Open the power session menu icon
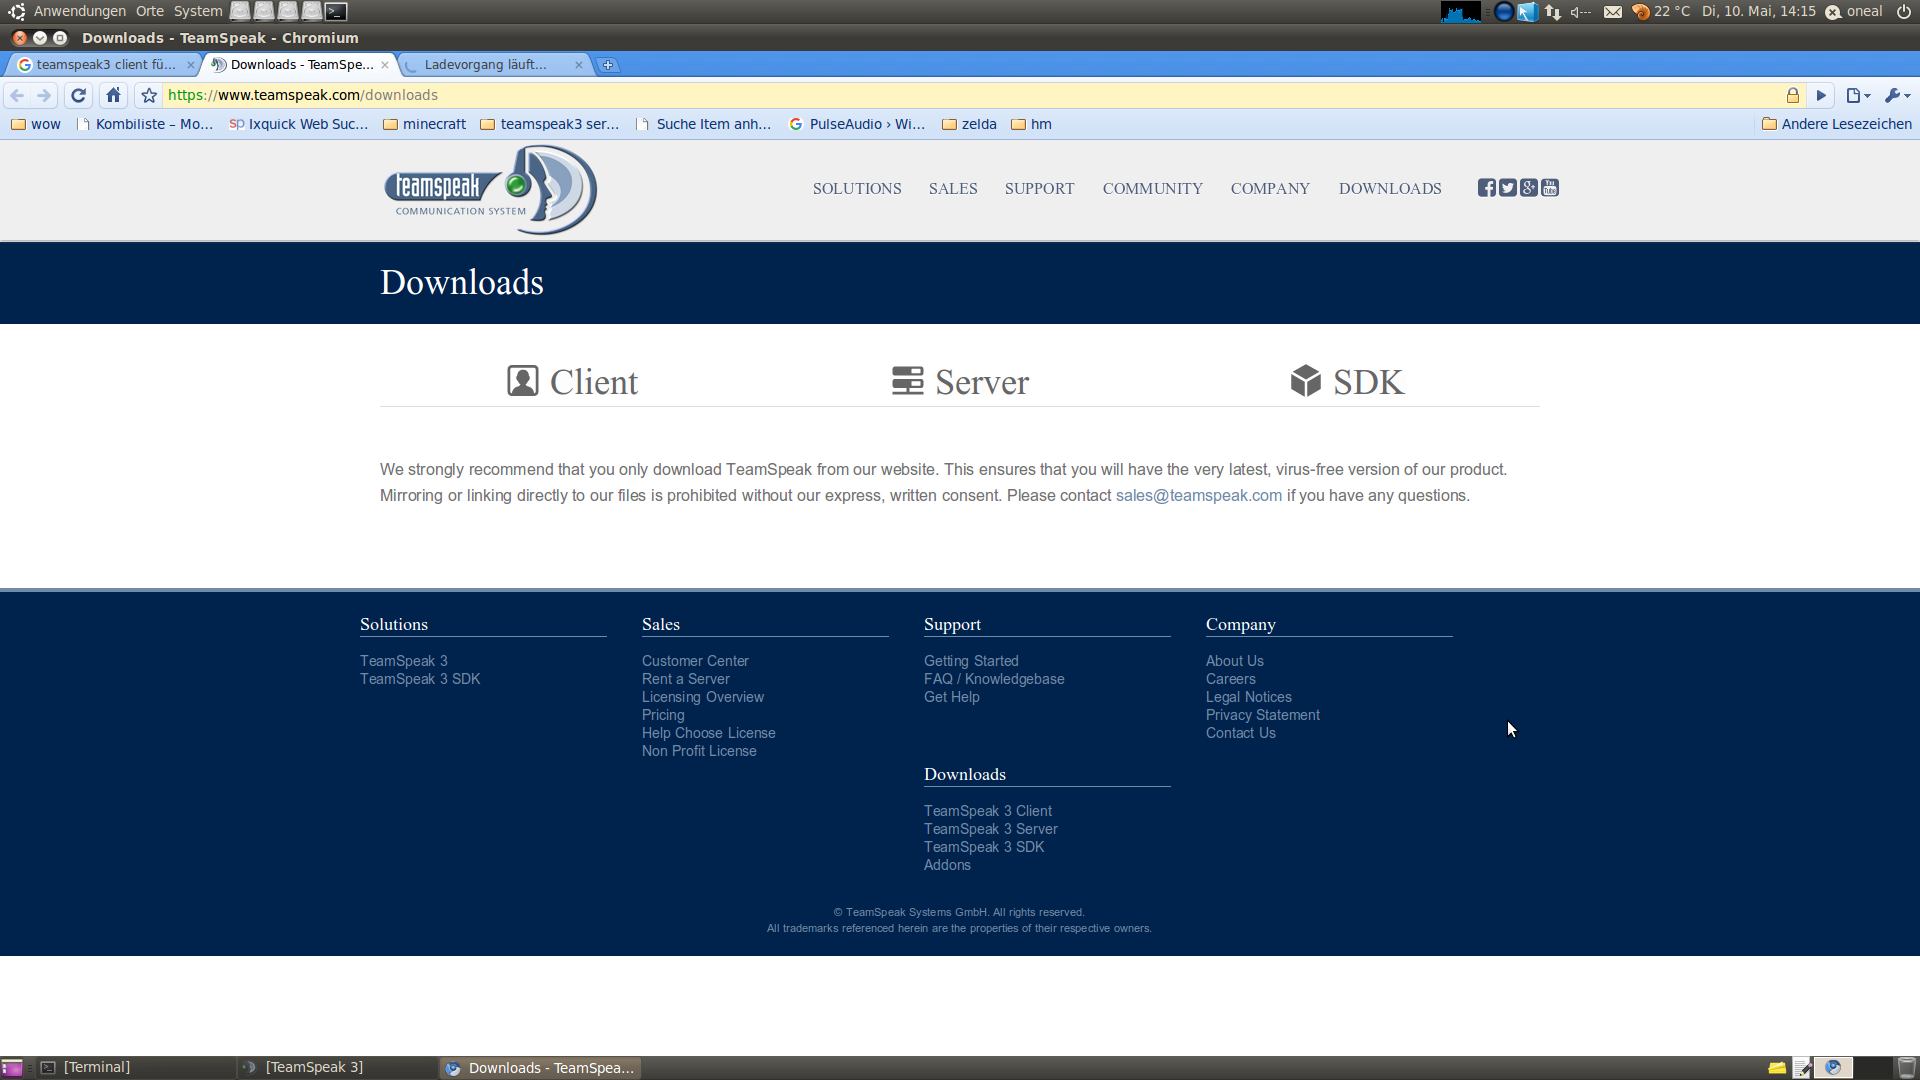Screen dimensions: 1920x1080 (1904, 12)
